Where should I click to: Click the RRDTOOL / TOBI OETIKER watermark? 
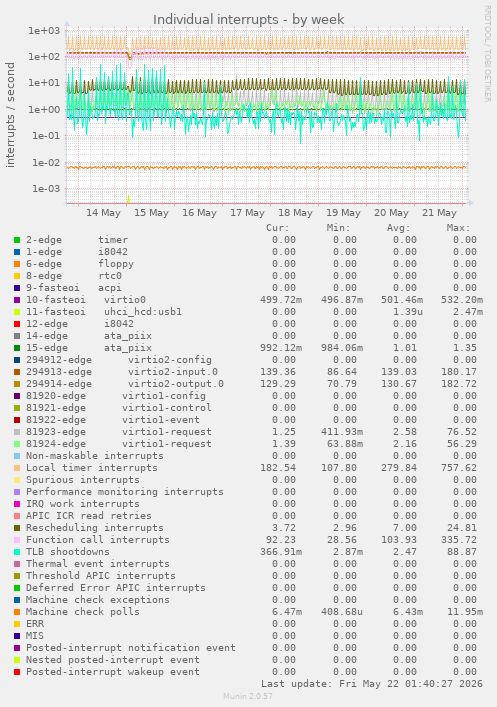[488, 53]
